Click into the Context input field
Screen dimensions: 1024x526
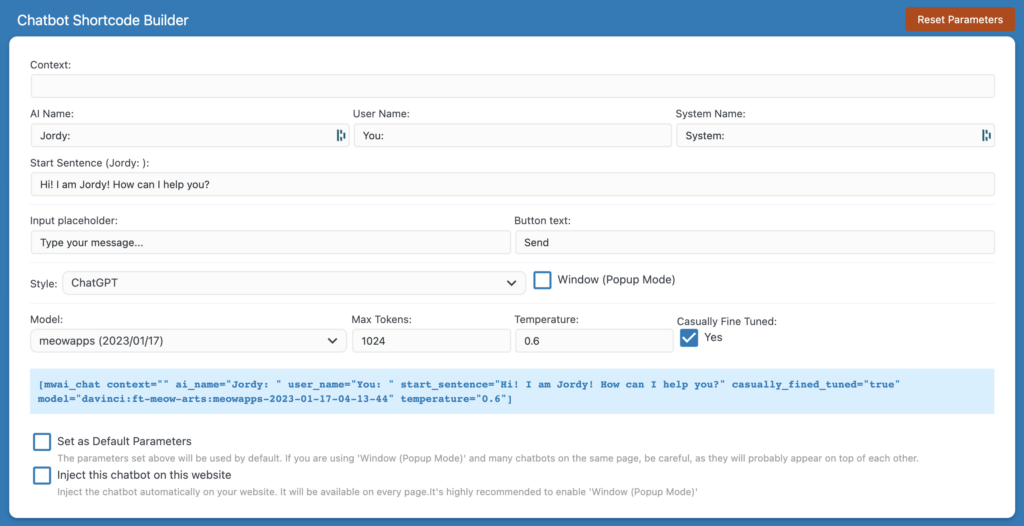pos(513,86)
